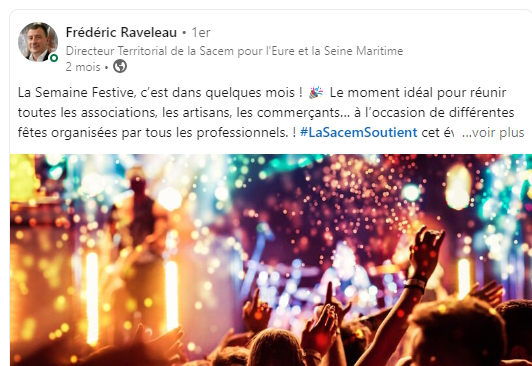Click the Directeur Territorial de la Sacem headline
Screen dimensions: 532x366
point(234,51)
